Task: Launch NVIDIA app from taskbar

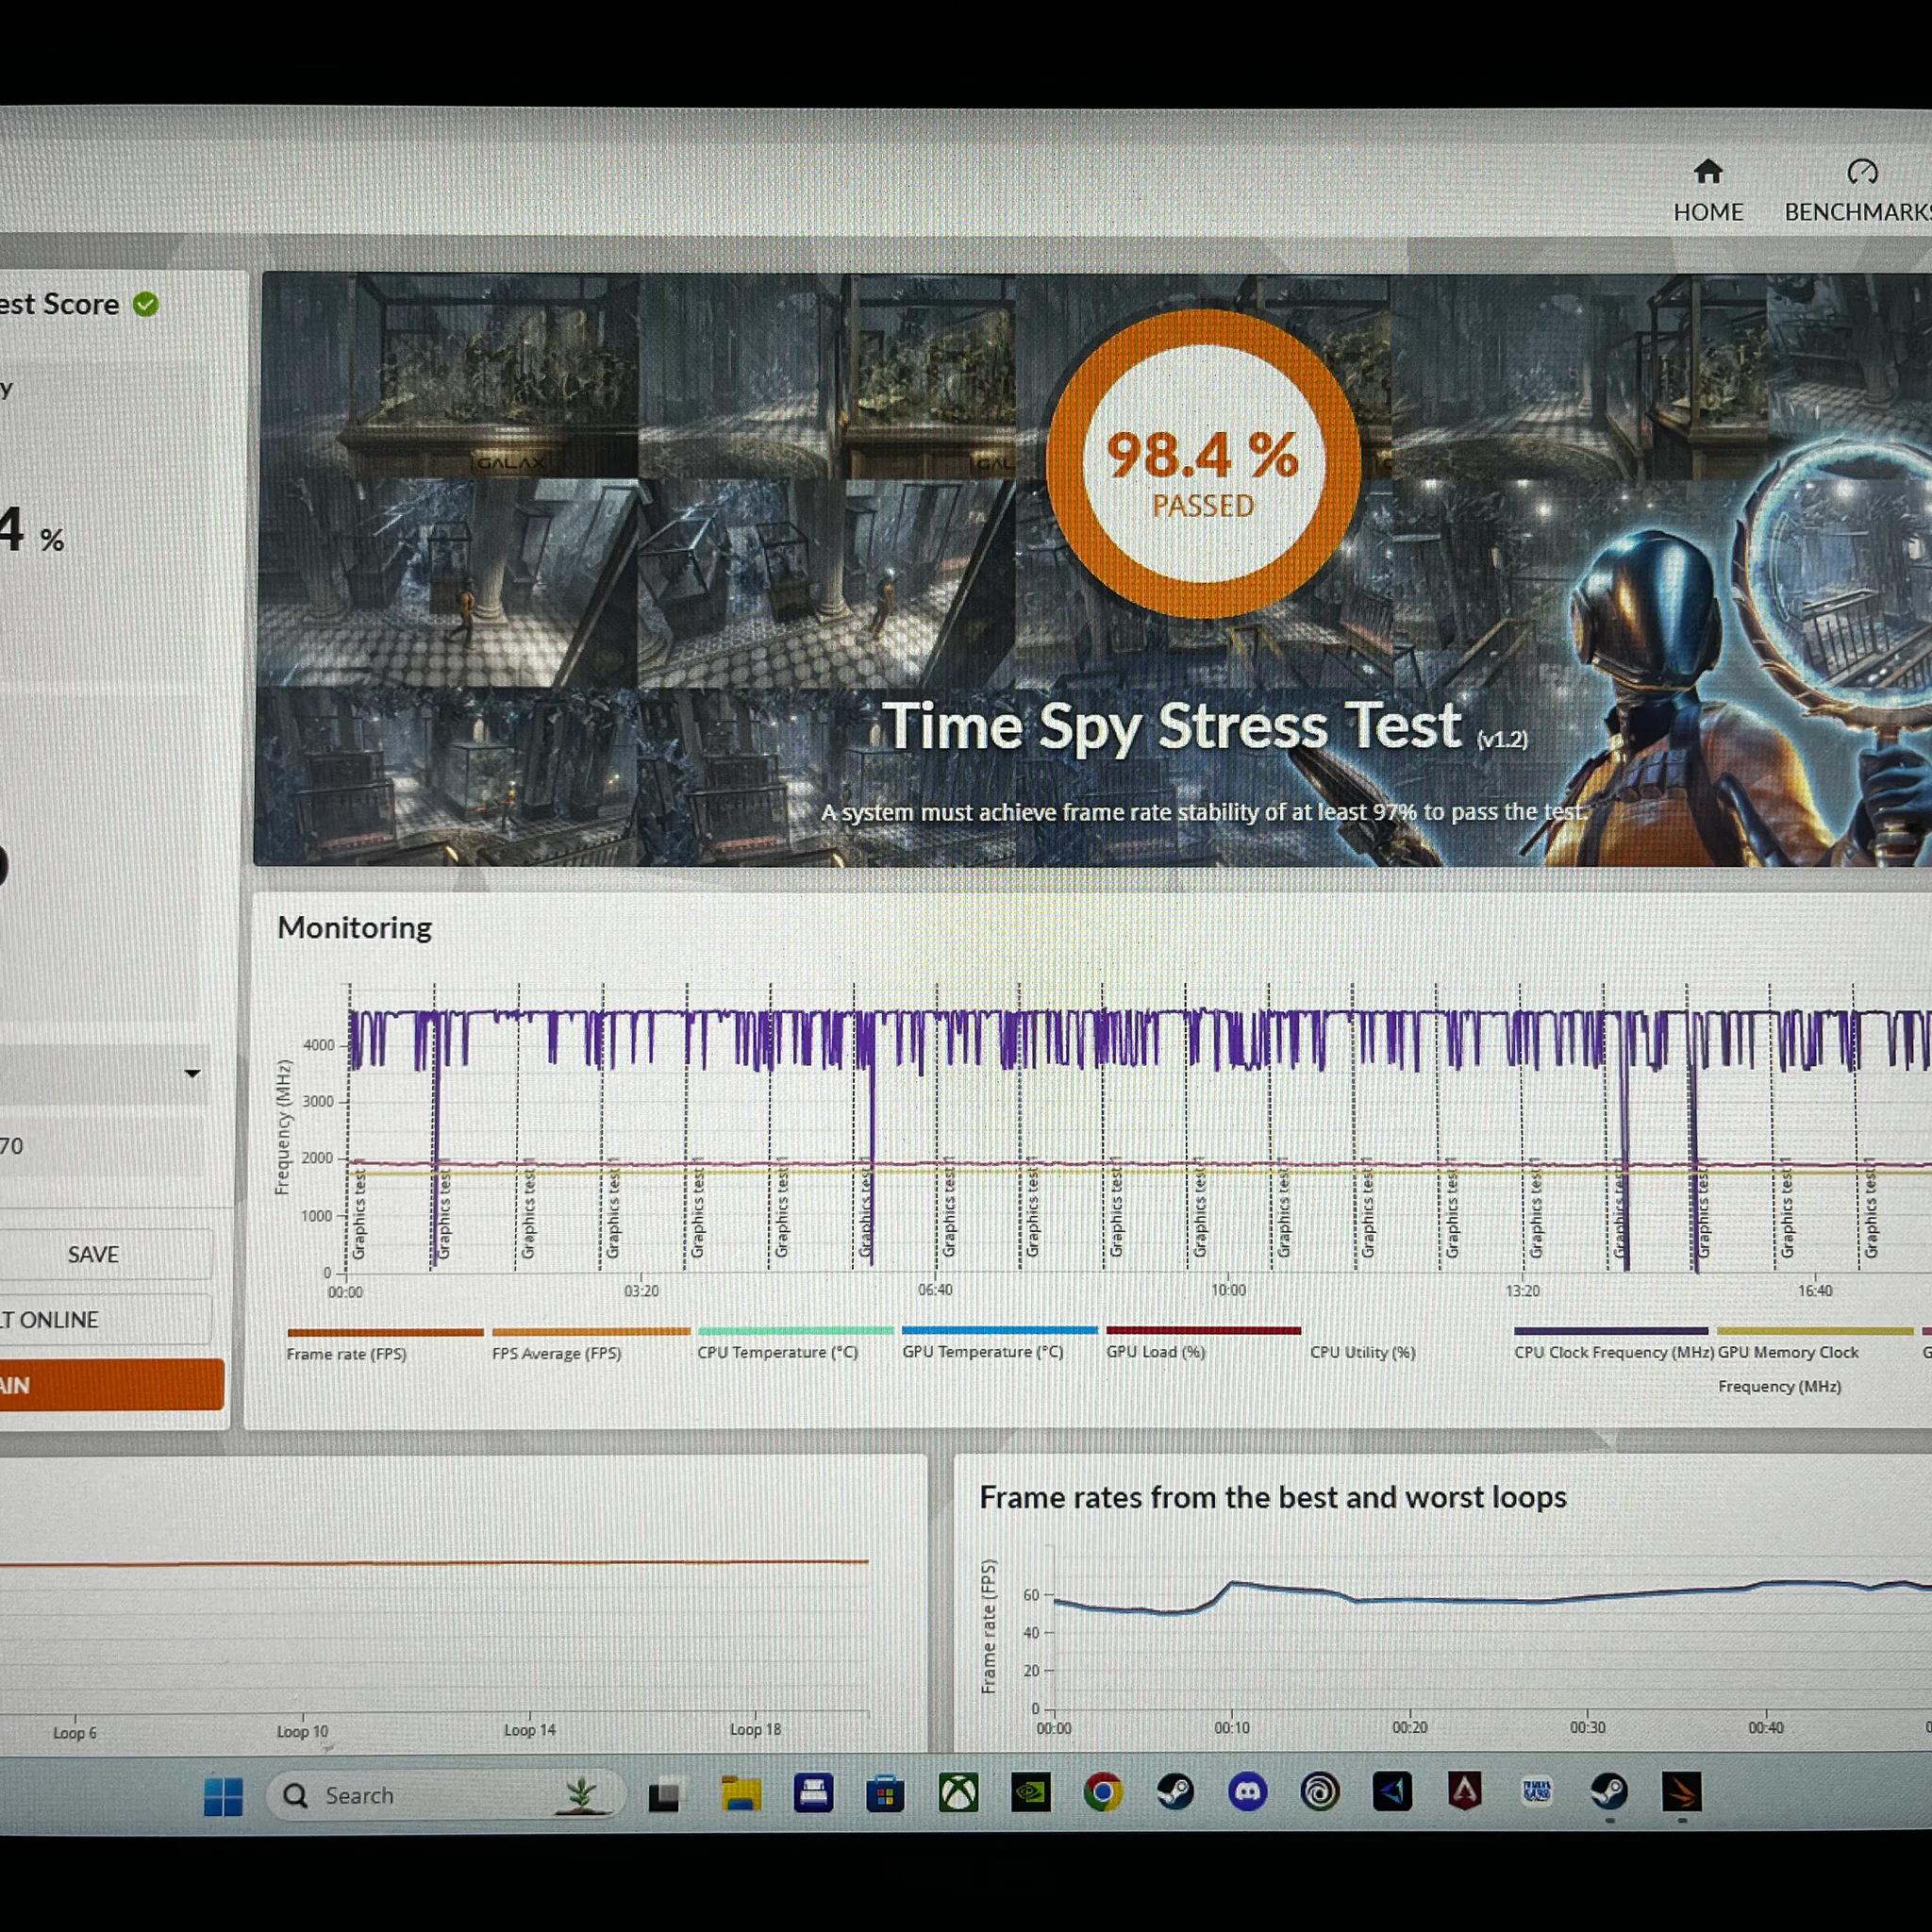Action: (x=1030, y=1793)
